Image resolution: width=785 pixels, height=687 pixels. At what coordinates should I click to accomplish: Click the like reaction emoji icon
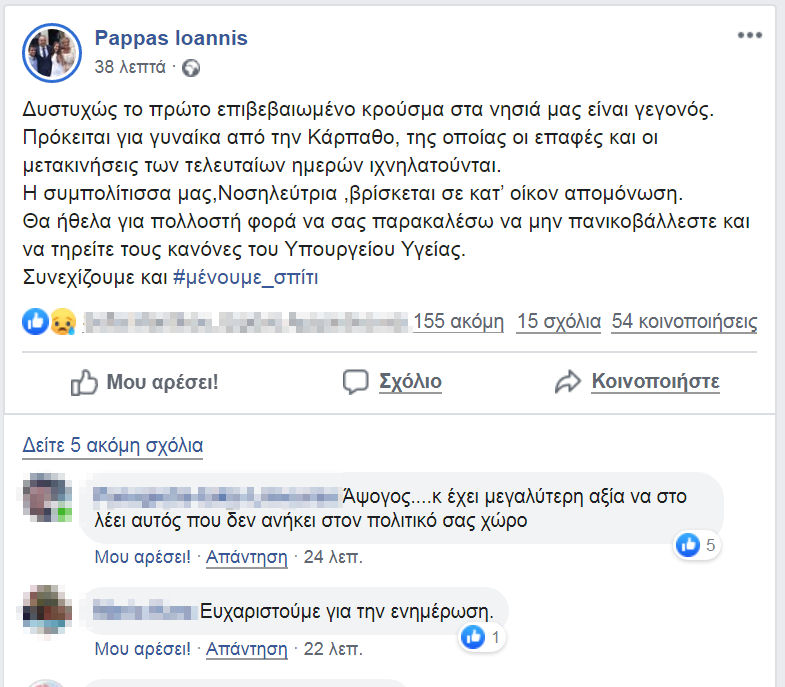point(35,321)
